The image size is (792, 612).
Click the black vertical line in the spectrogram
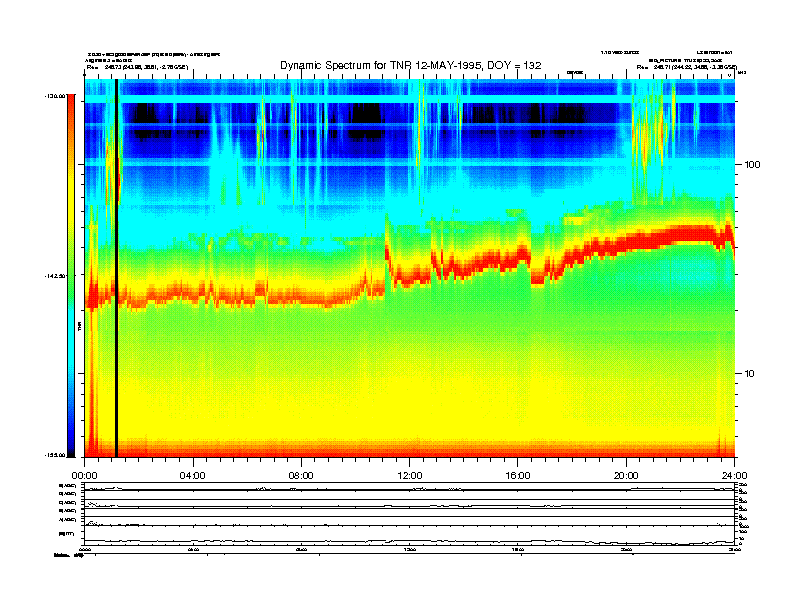point(116,268)
